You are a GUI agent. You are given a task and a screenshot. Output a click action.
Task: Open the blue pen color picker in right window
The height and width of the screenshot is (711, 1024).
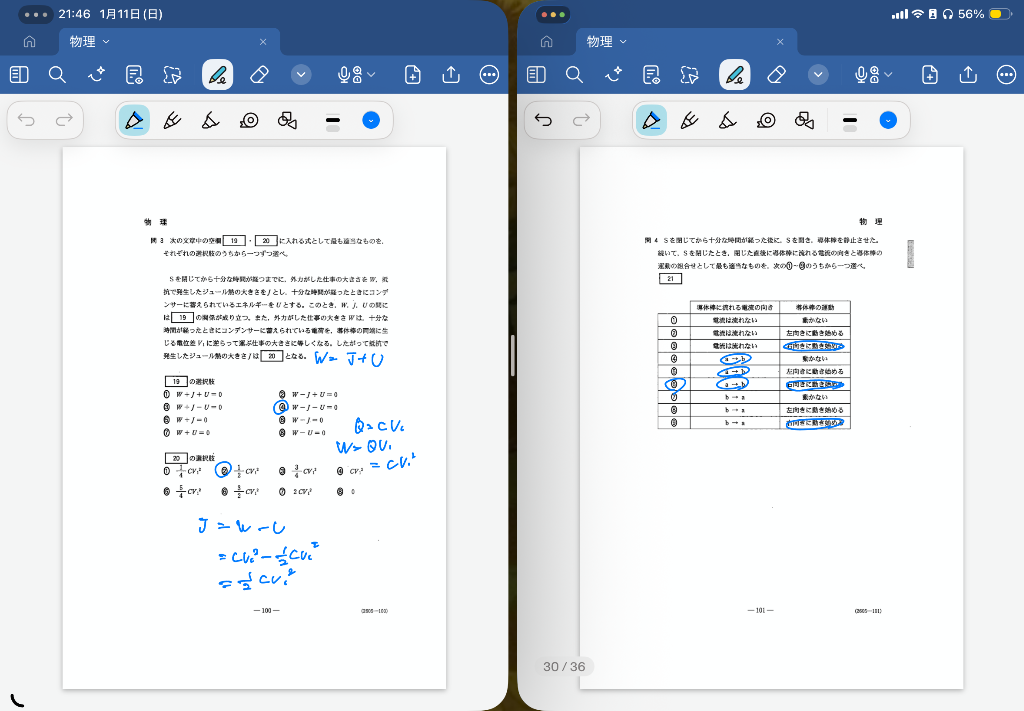[x=887, y=121]
